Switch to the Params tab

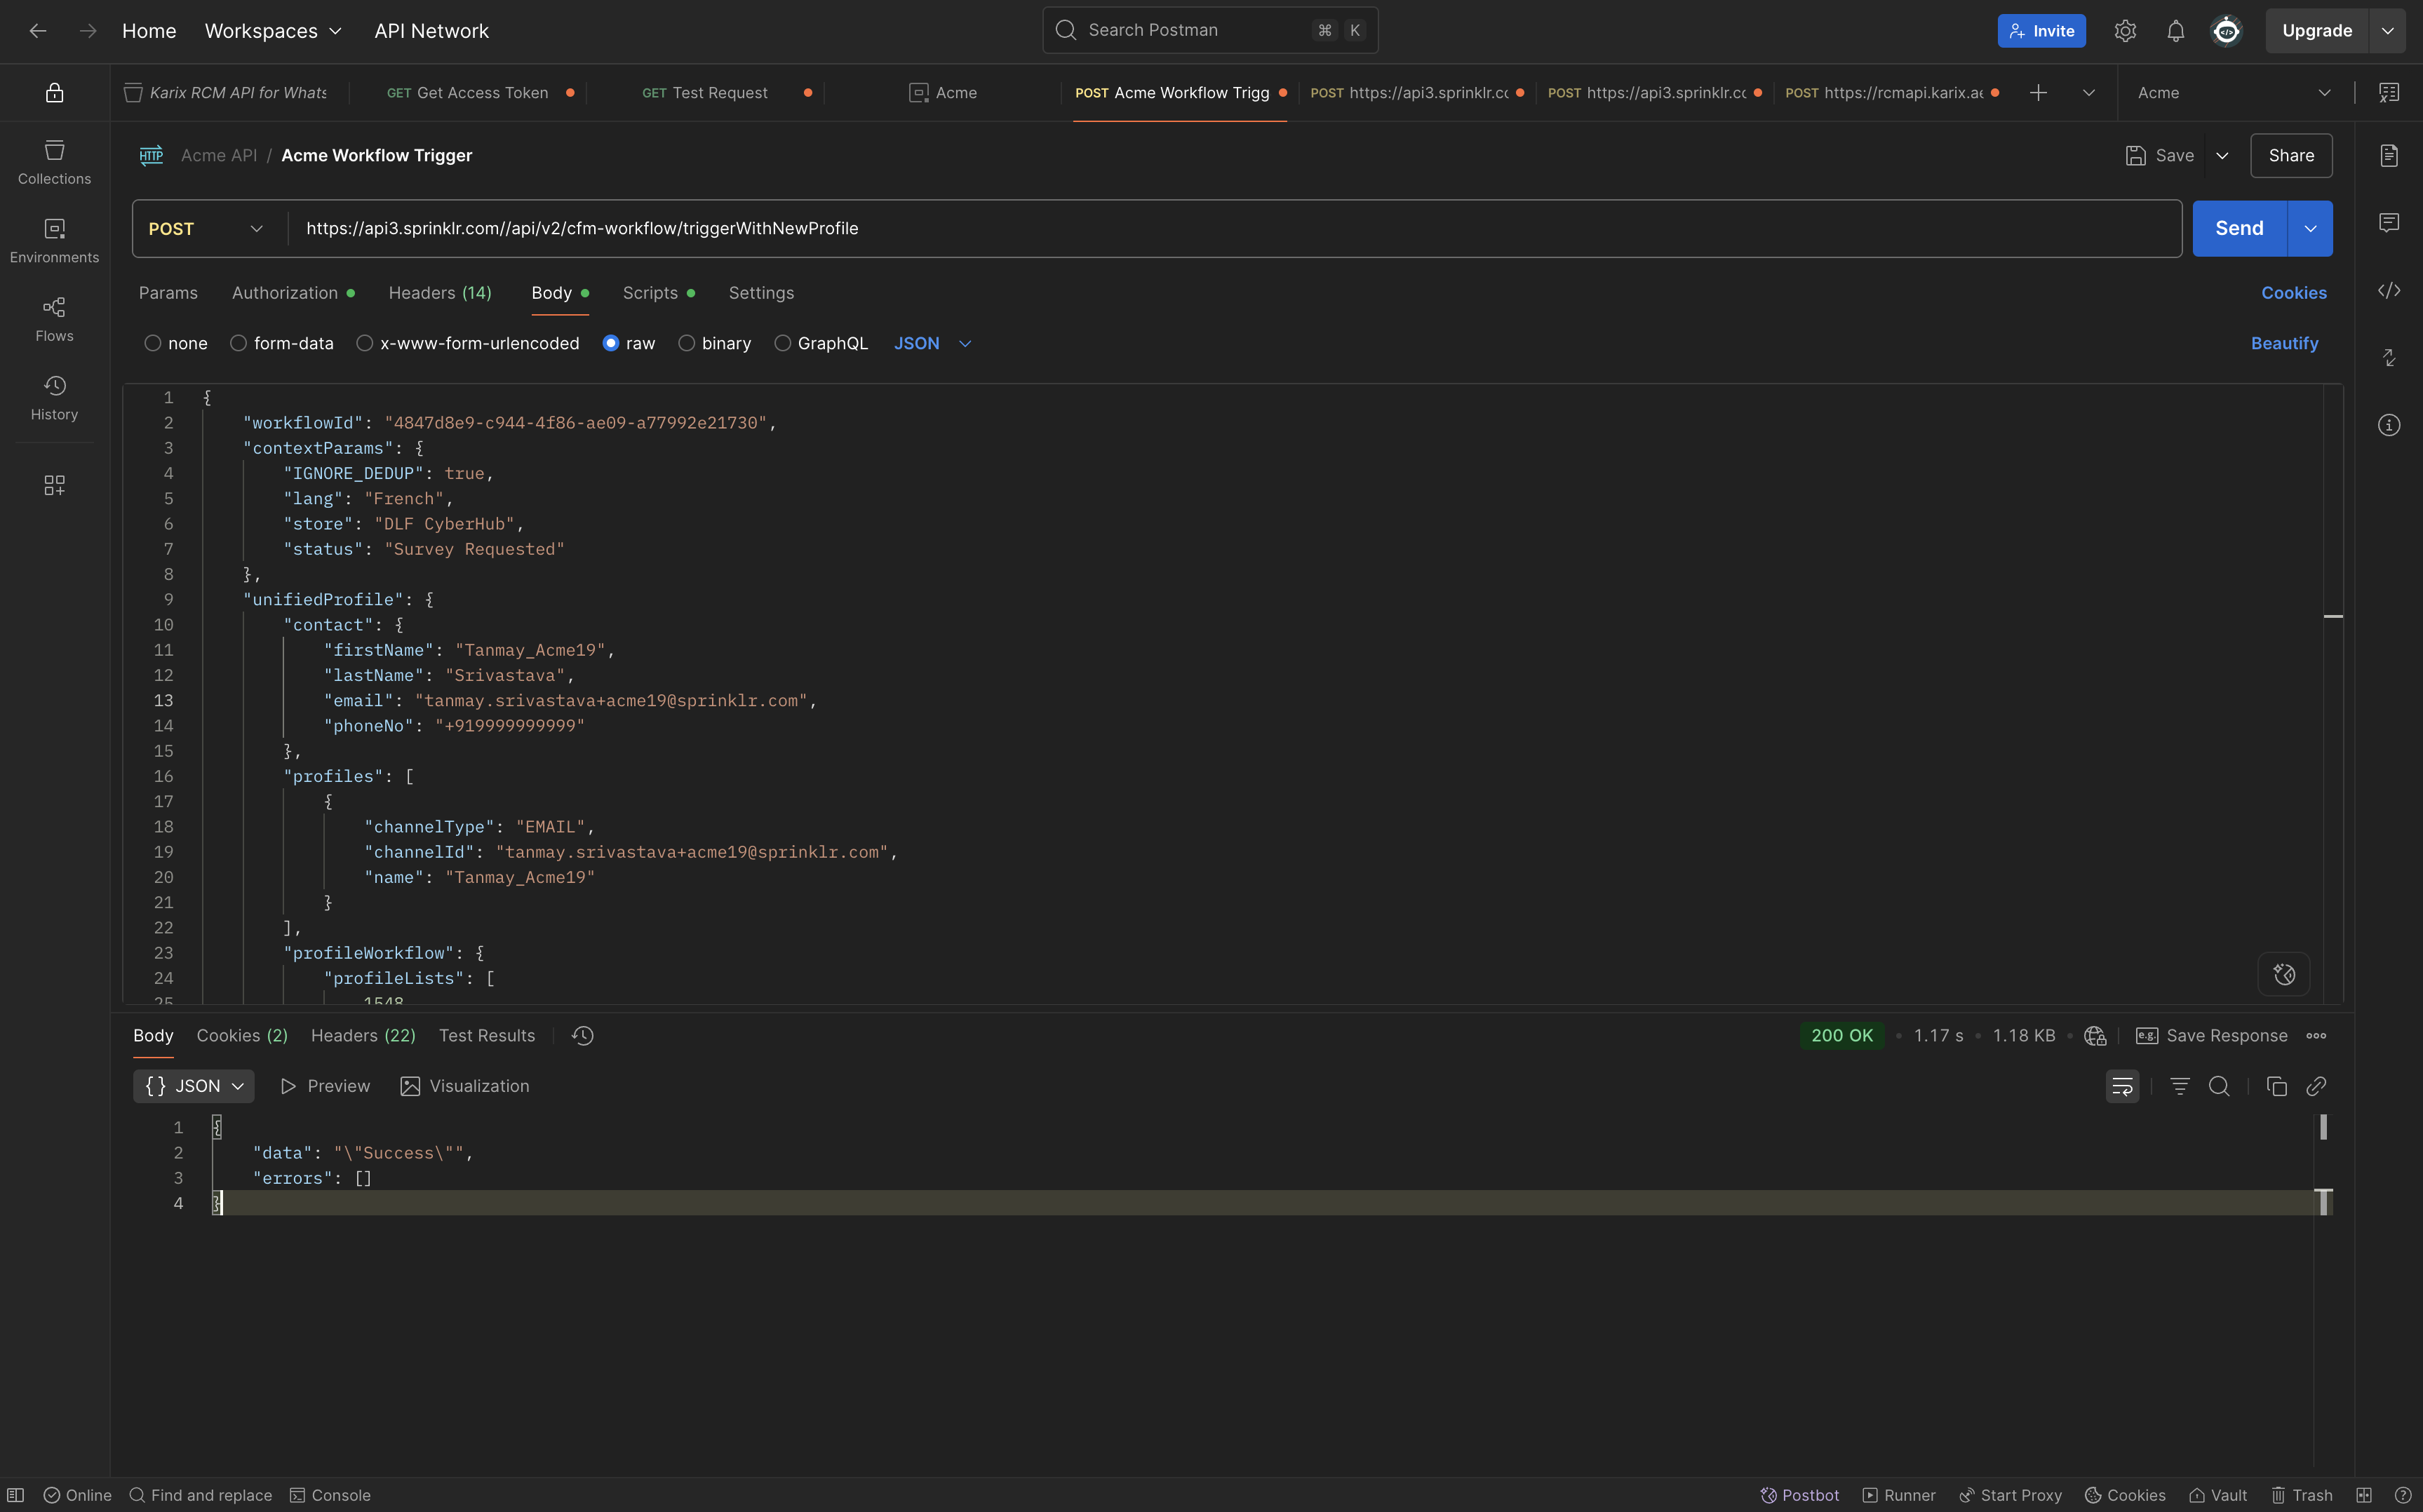168,293
